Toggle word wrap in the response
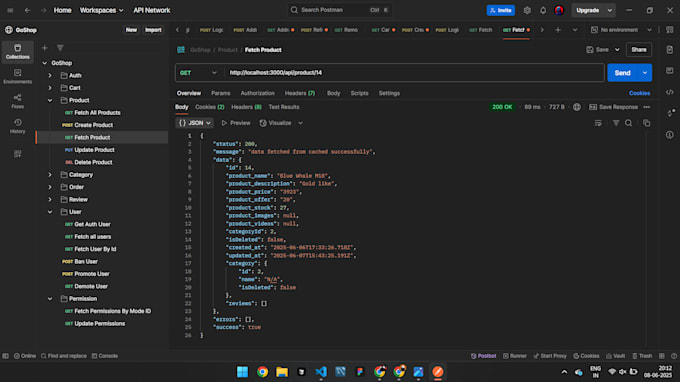680x382 pixels. (598, 123)
